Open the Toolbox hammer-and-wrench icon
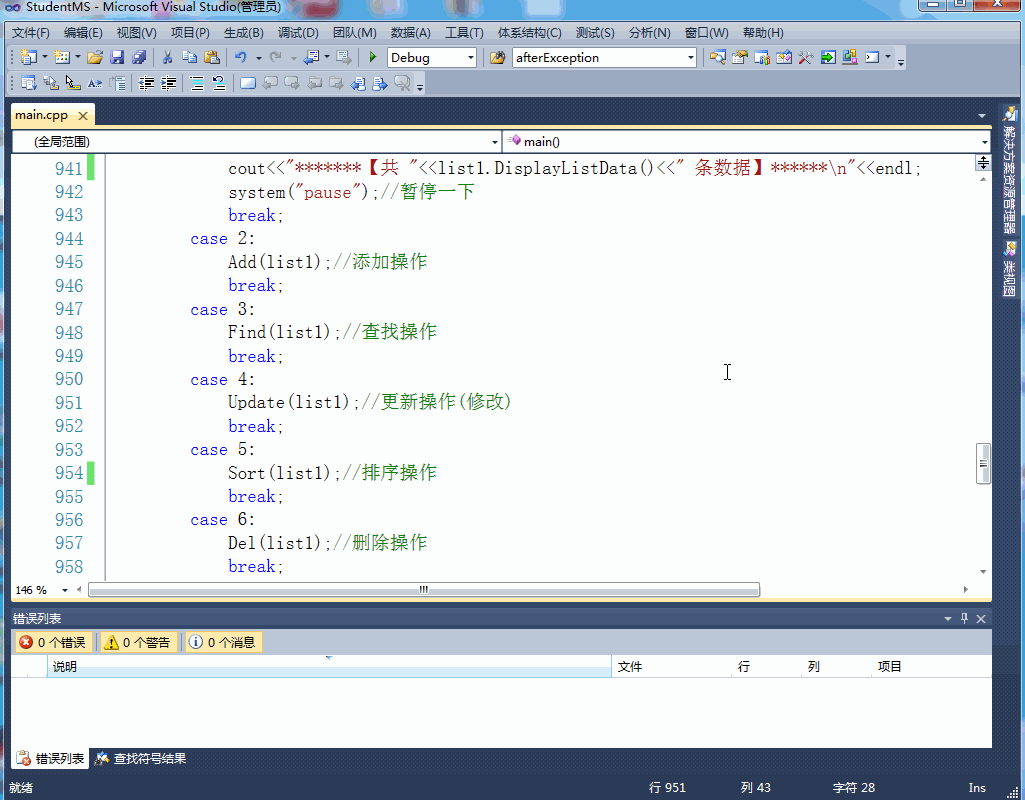Image resolution: width=1025 pixels, height=800 pixels. (x=805, y=58)
